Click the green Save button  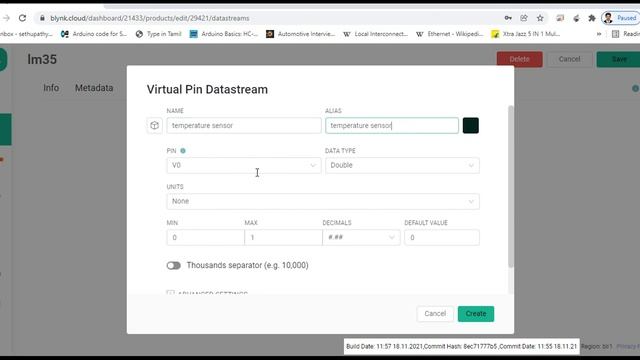coord(619,59)
